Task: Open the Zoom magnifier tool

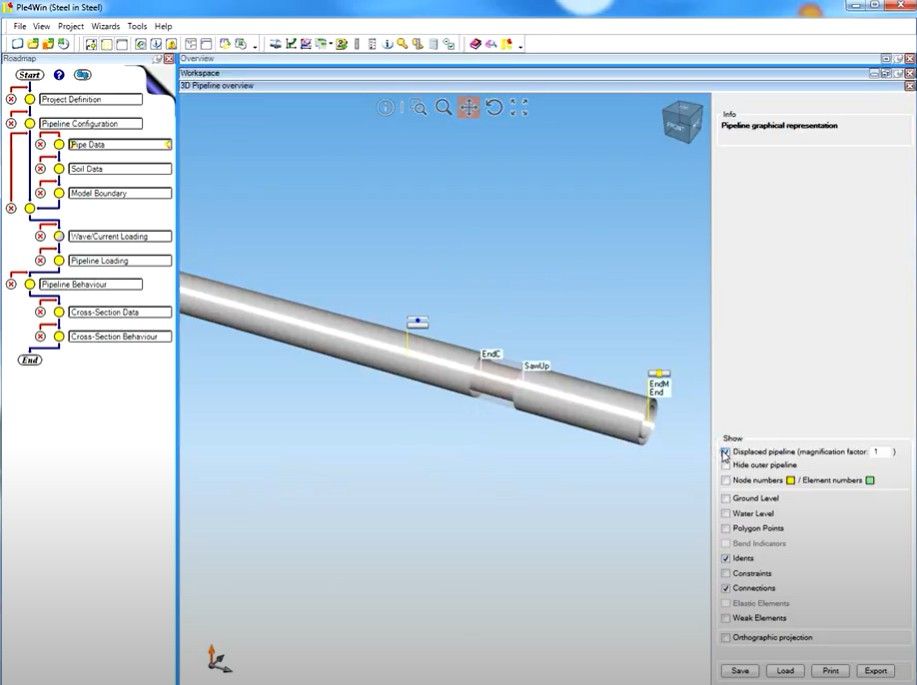Action: coord(443,107)
